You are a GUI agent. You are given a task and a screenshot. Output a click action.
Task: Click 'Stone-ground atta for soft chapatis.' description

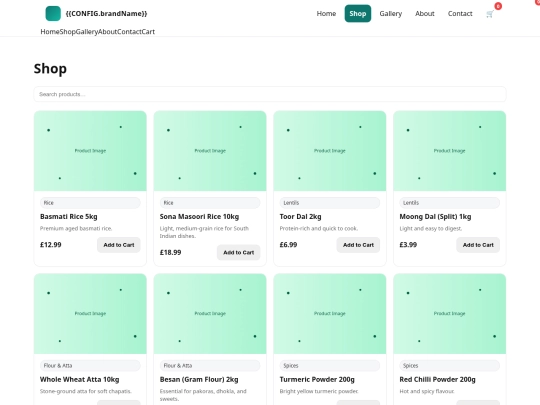click(x=86, y=391)
